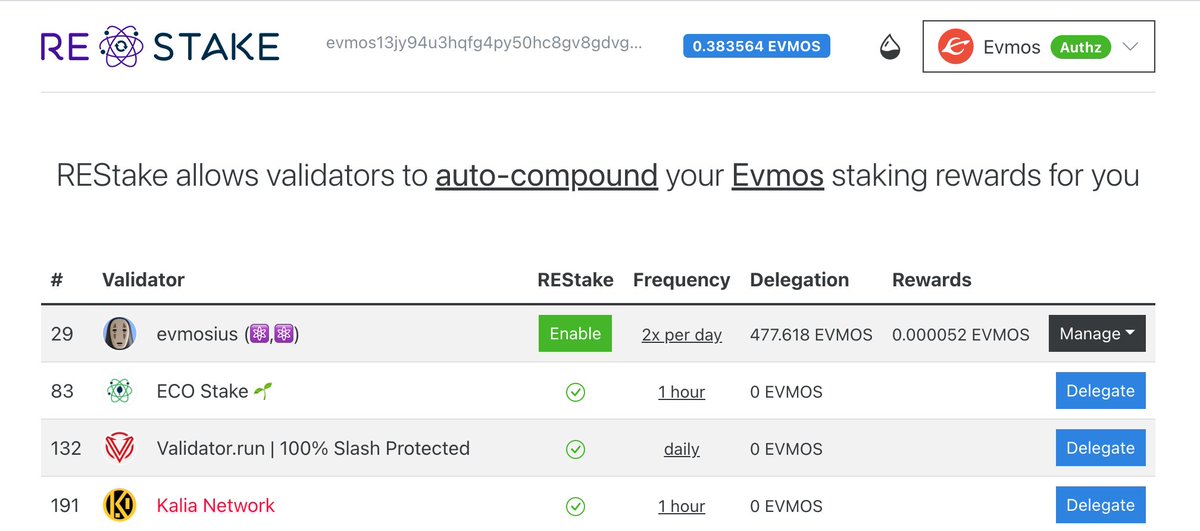Click Kalia Network REStake green checkmark
Image resolution: width=1200 pixels, height=531 pixels.
(575, 506)
